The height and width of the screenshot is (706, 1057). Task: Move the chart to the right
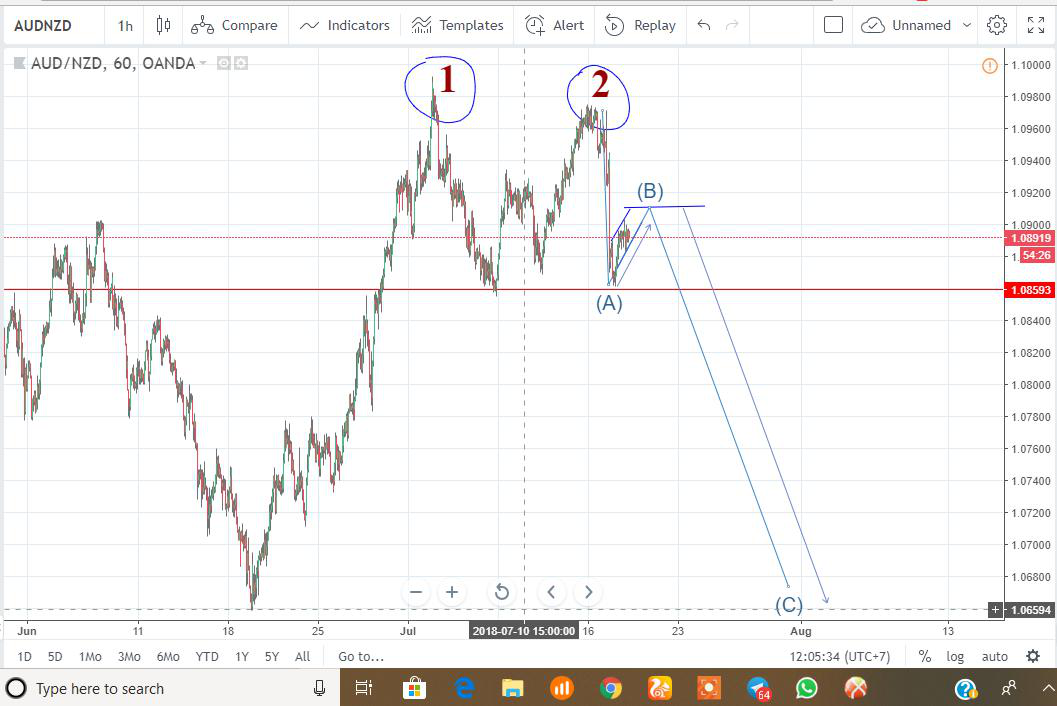coord(588,592)
